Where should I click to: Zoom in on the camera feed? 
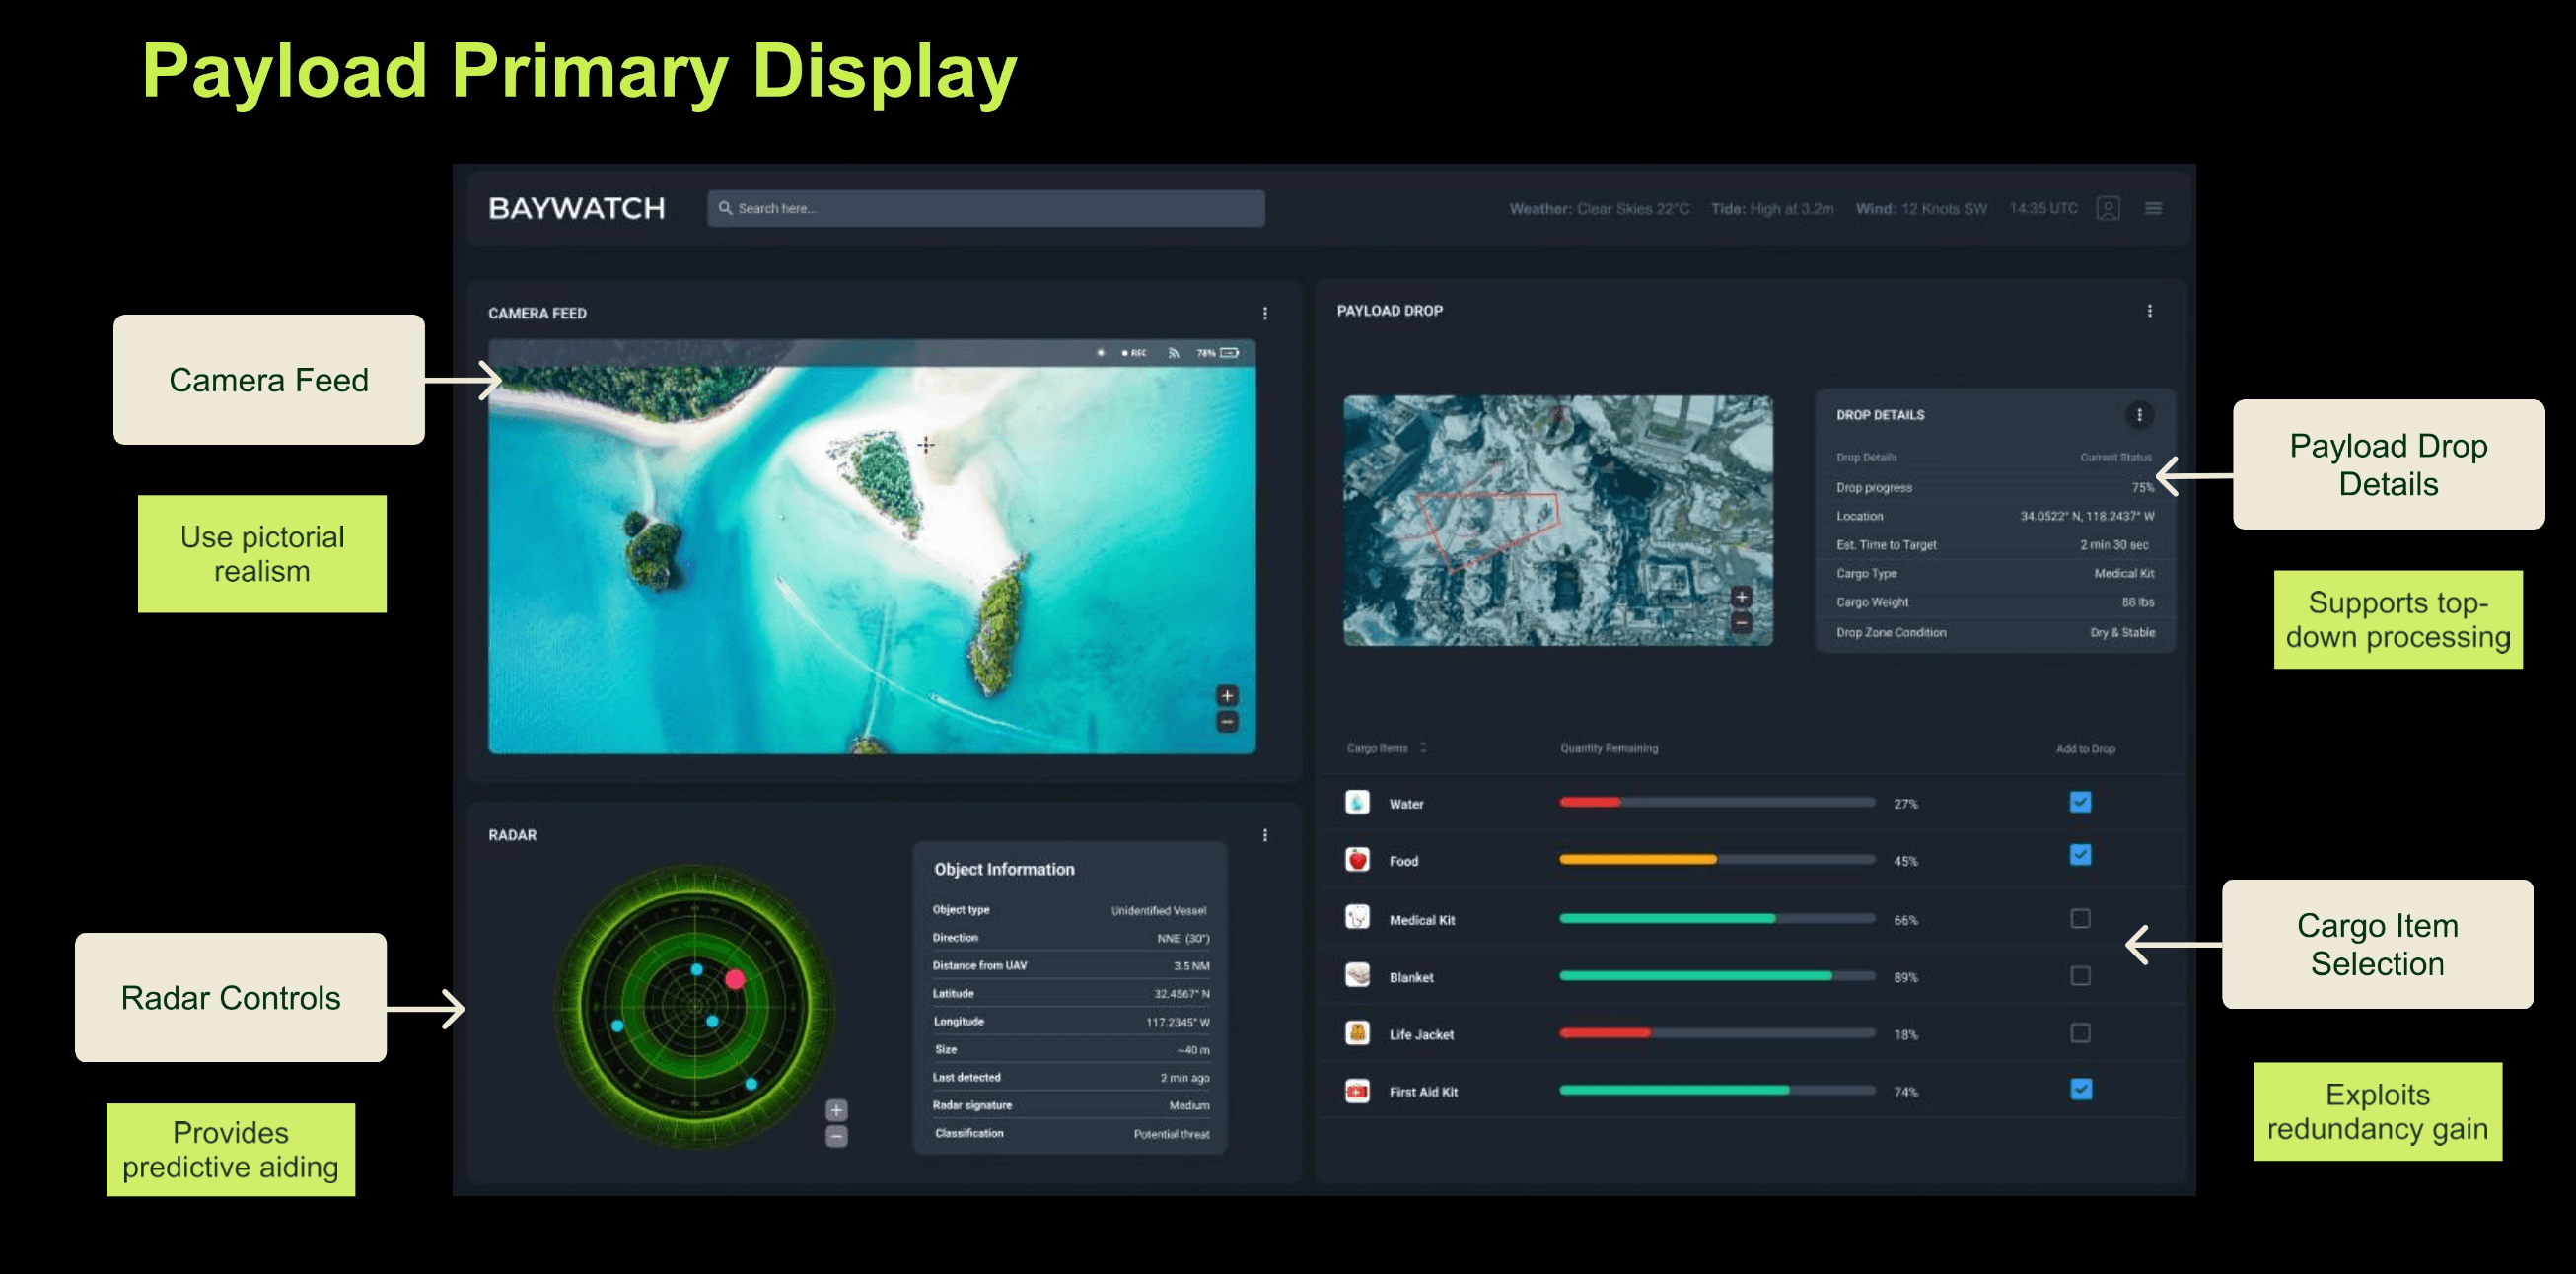[1227, 695]
